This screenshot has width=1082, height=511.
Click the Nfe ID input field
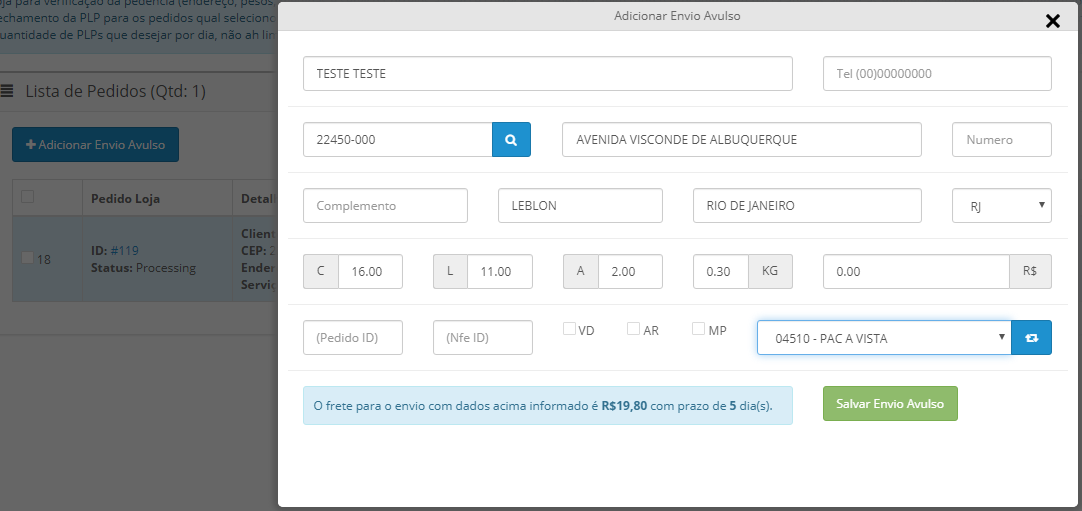tap(482, 338)
